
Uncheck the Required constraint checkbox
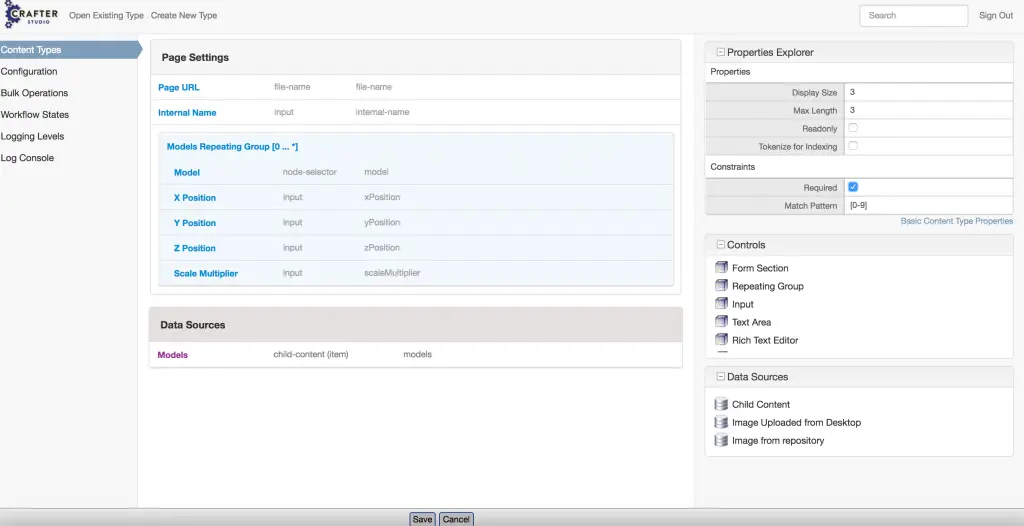coord(853,187)
